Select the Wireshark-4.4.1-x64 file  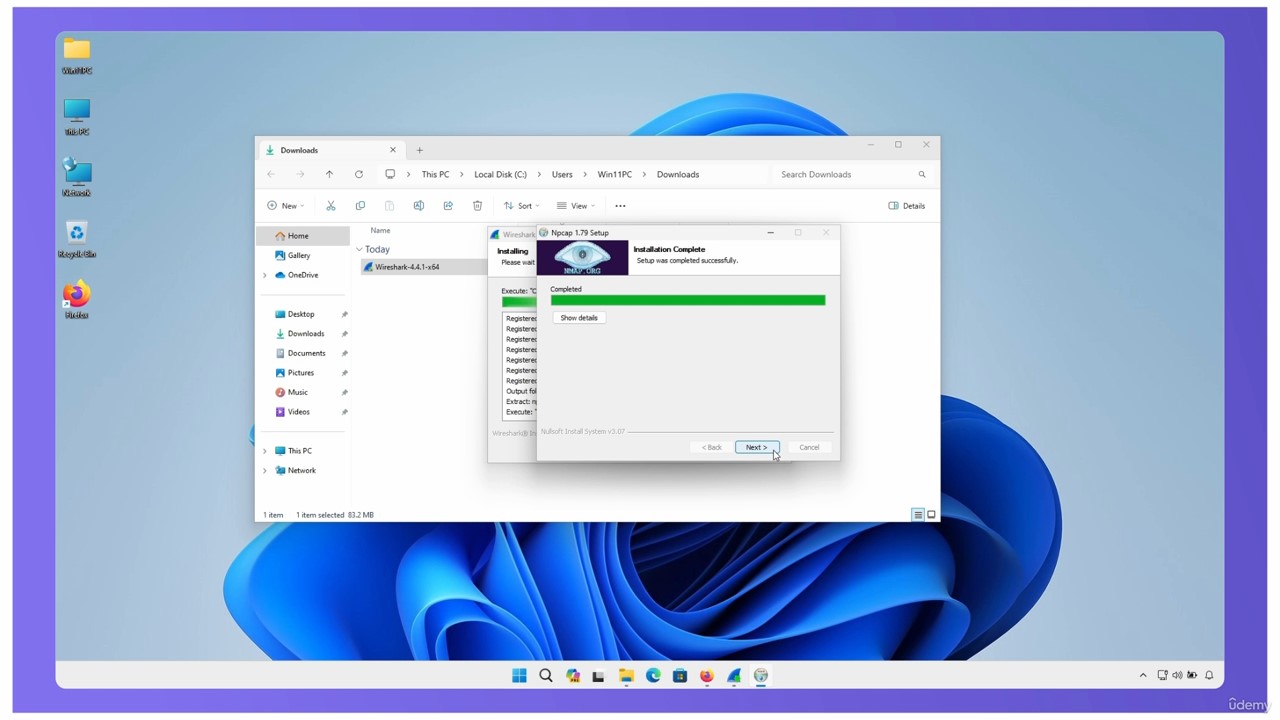pyautogui.click(x=407, y=267)
